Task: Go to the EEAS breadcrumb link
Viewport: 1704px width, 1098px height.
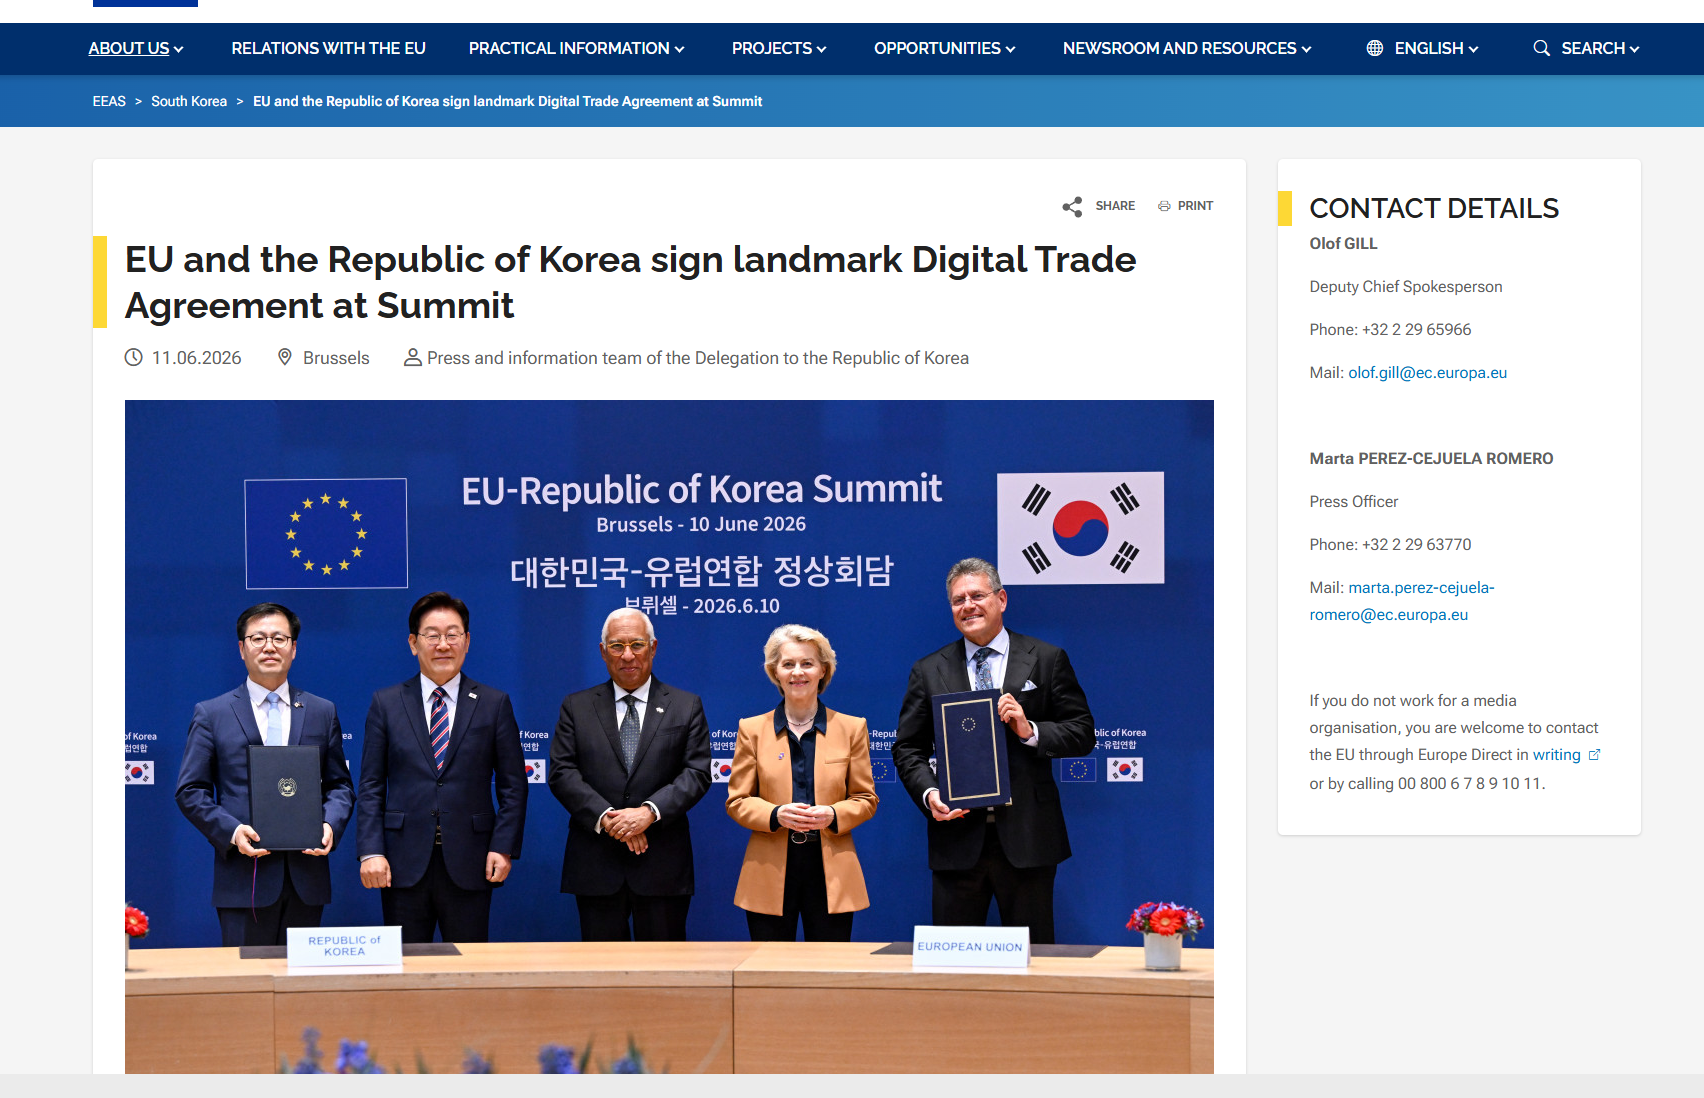Action: click(x=109, y=101)
